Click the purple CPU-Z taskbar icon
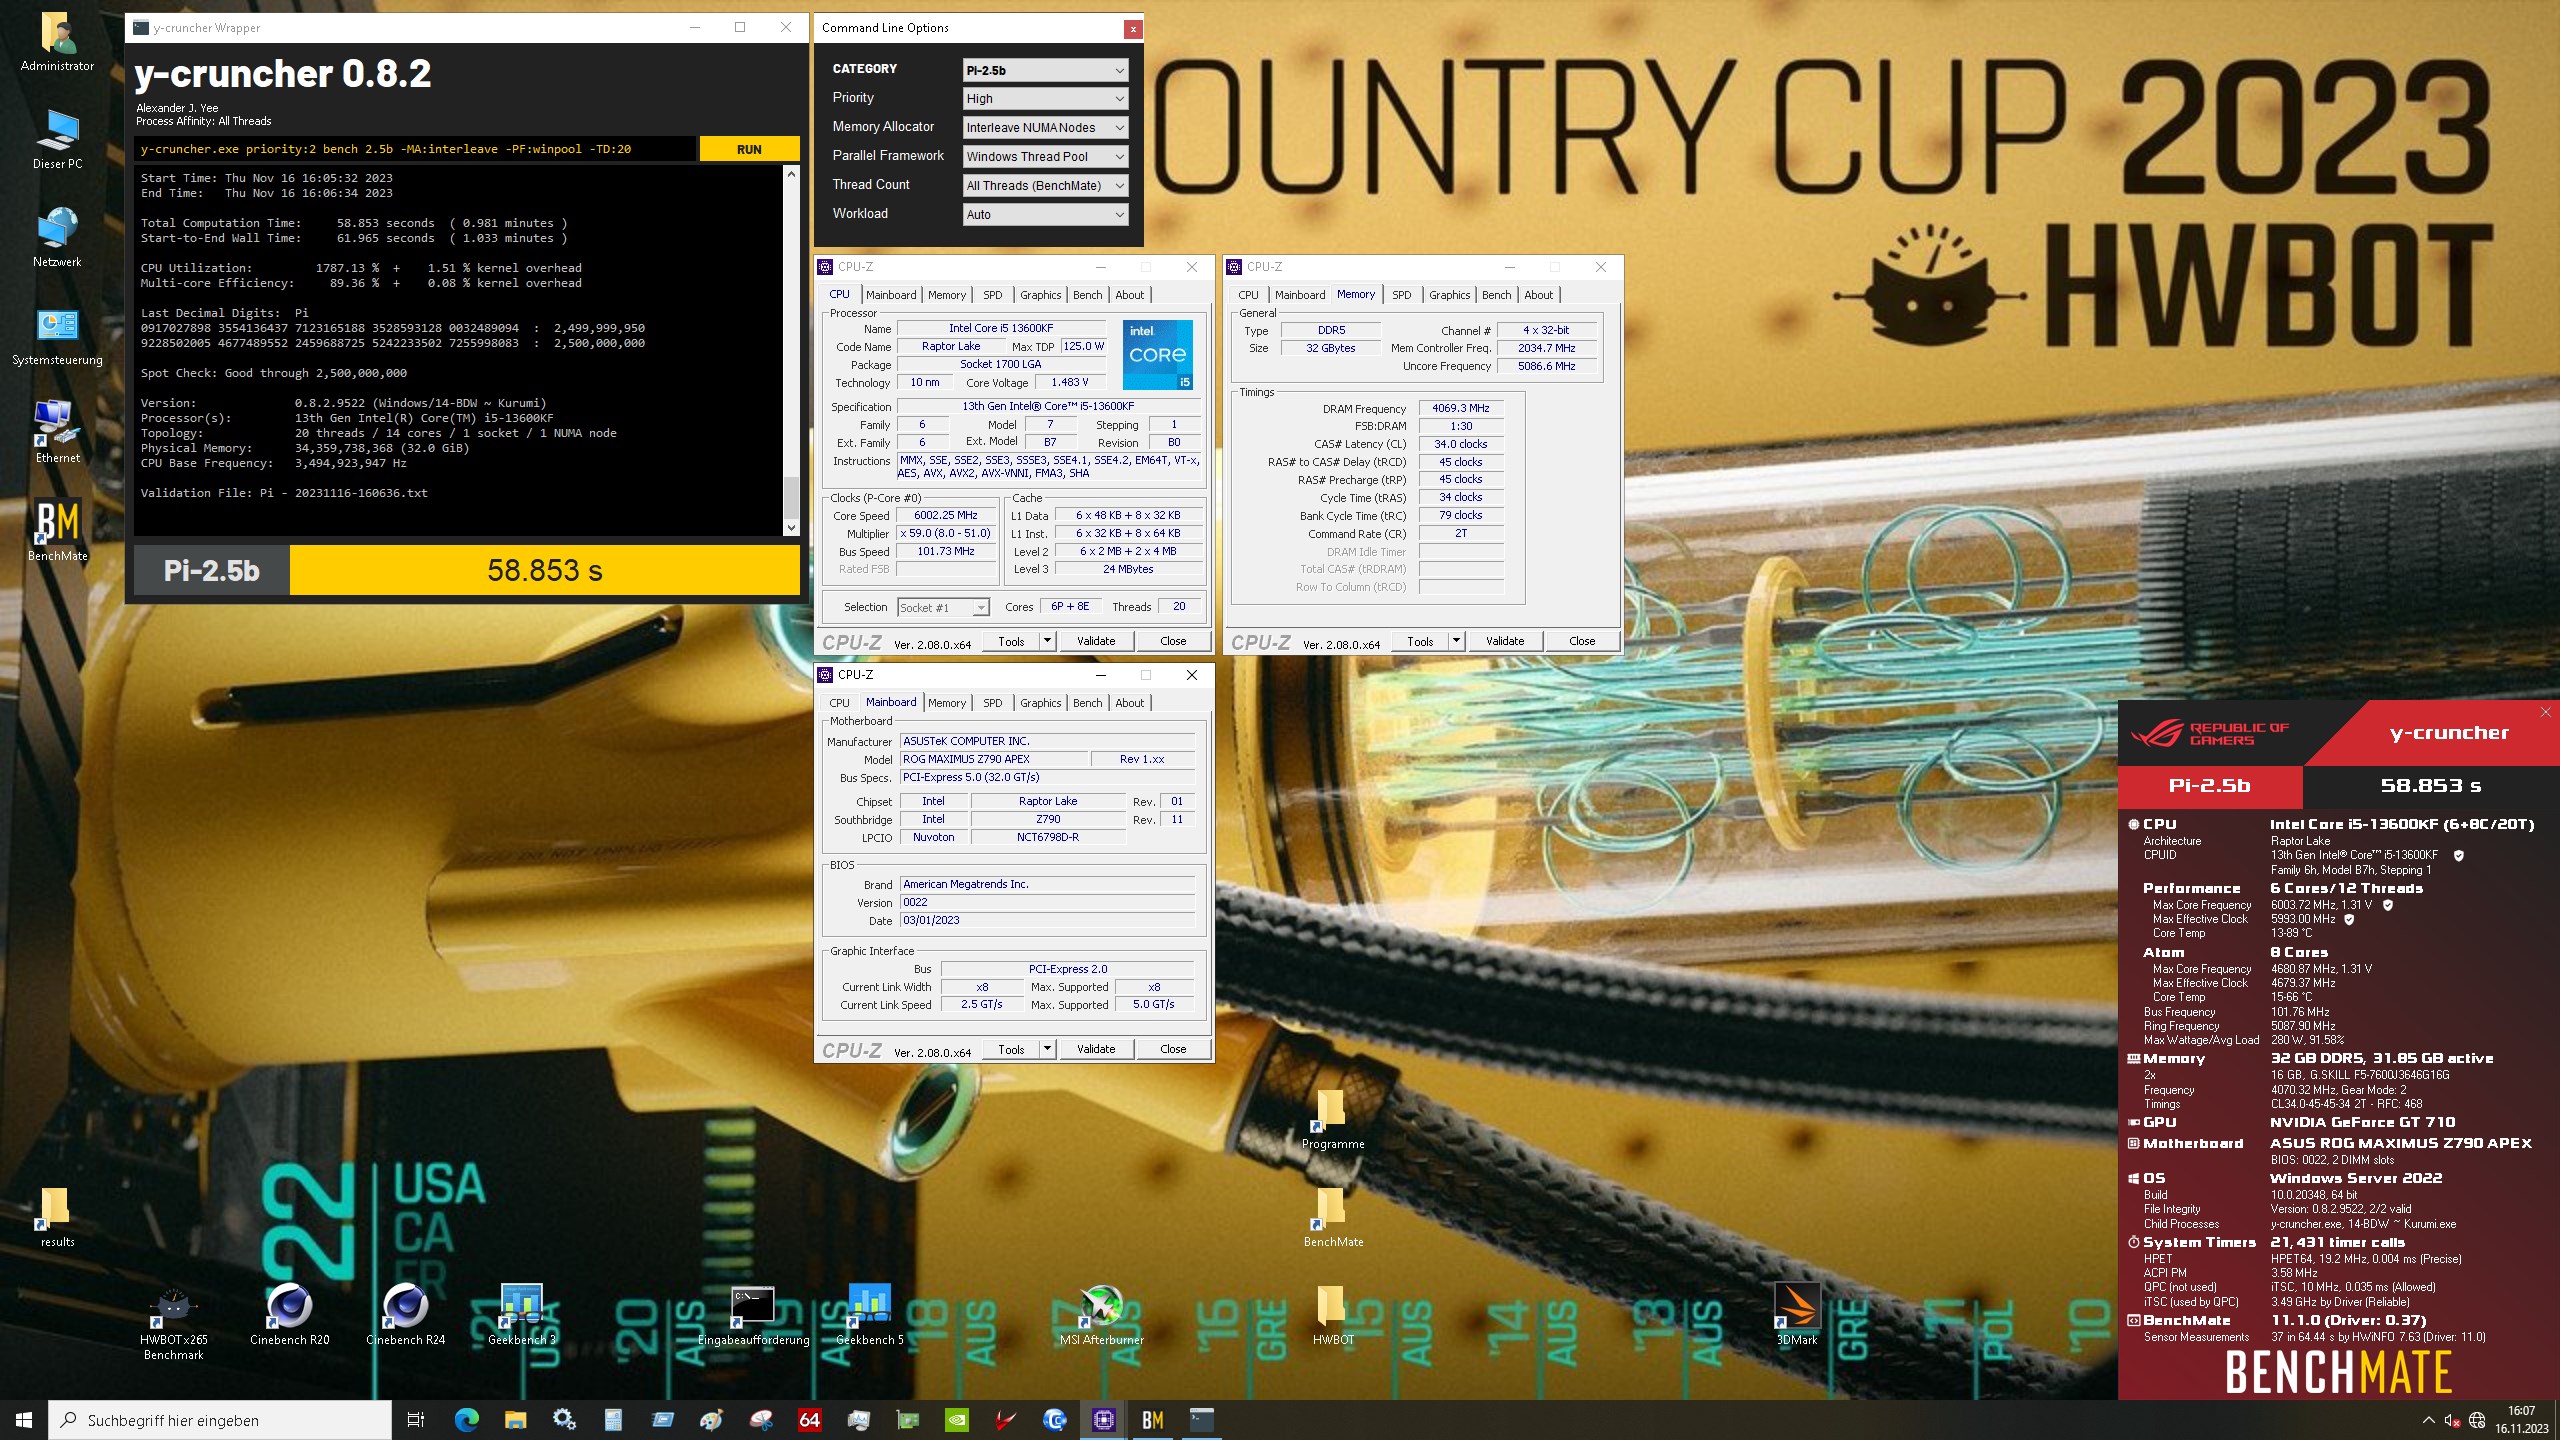The image size is (2560, 1440). (x=1103, y=1420)
